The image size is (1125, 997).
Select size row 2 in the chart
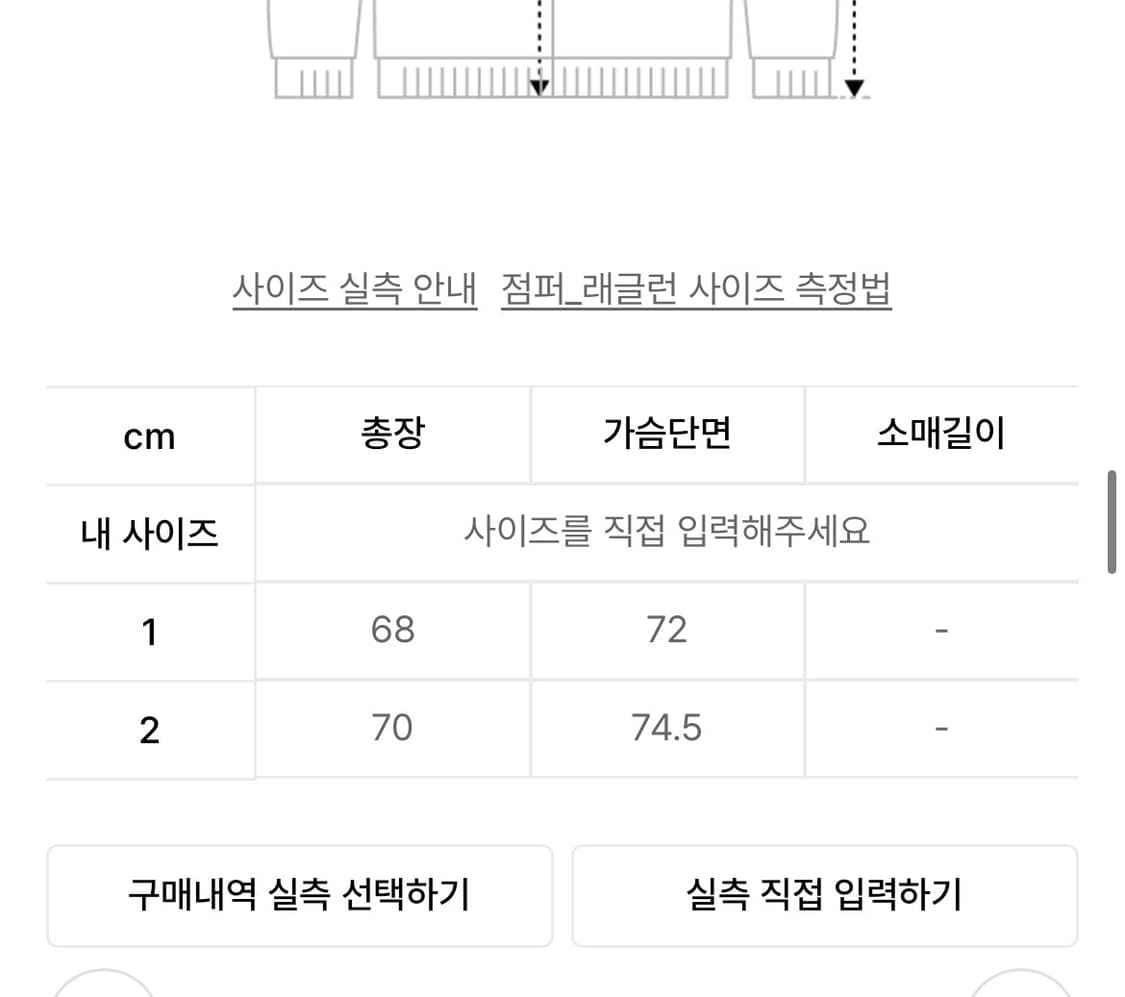click(x=149, y=729)
